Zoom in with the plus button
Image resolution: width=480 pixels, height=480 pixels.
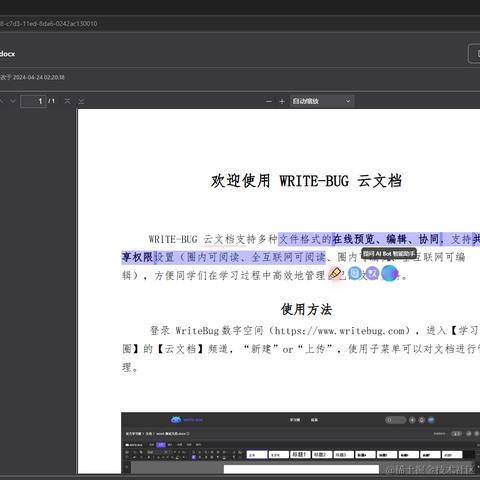coord(282,101)
